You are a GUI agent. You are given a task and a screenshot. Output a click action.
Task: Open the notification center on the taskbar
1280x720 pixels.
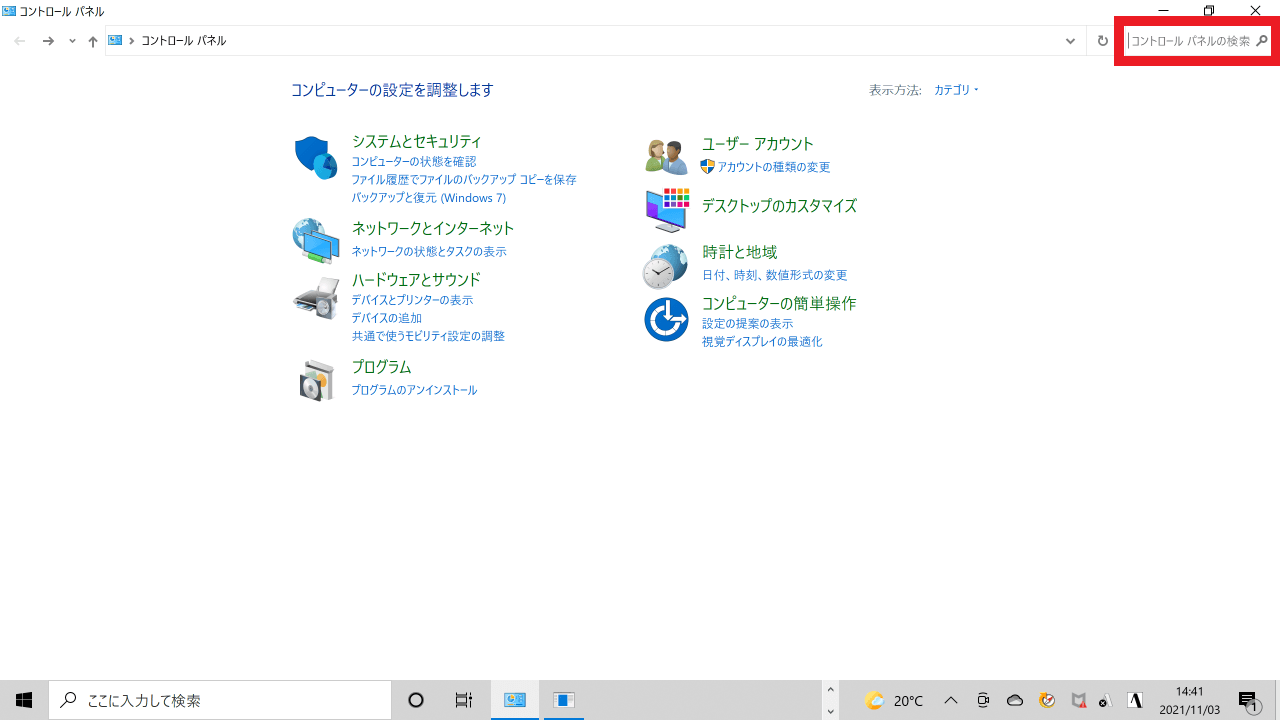(x=1248, y=701)
